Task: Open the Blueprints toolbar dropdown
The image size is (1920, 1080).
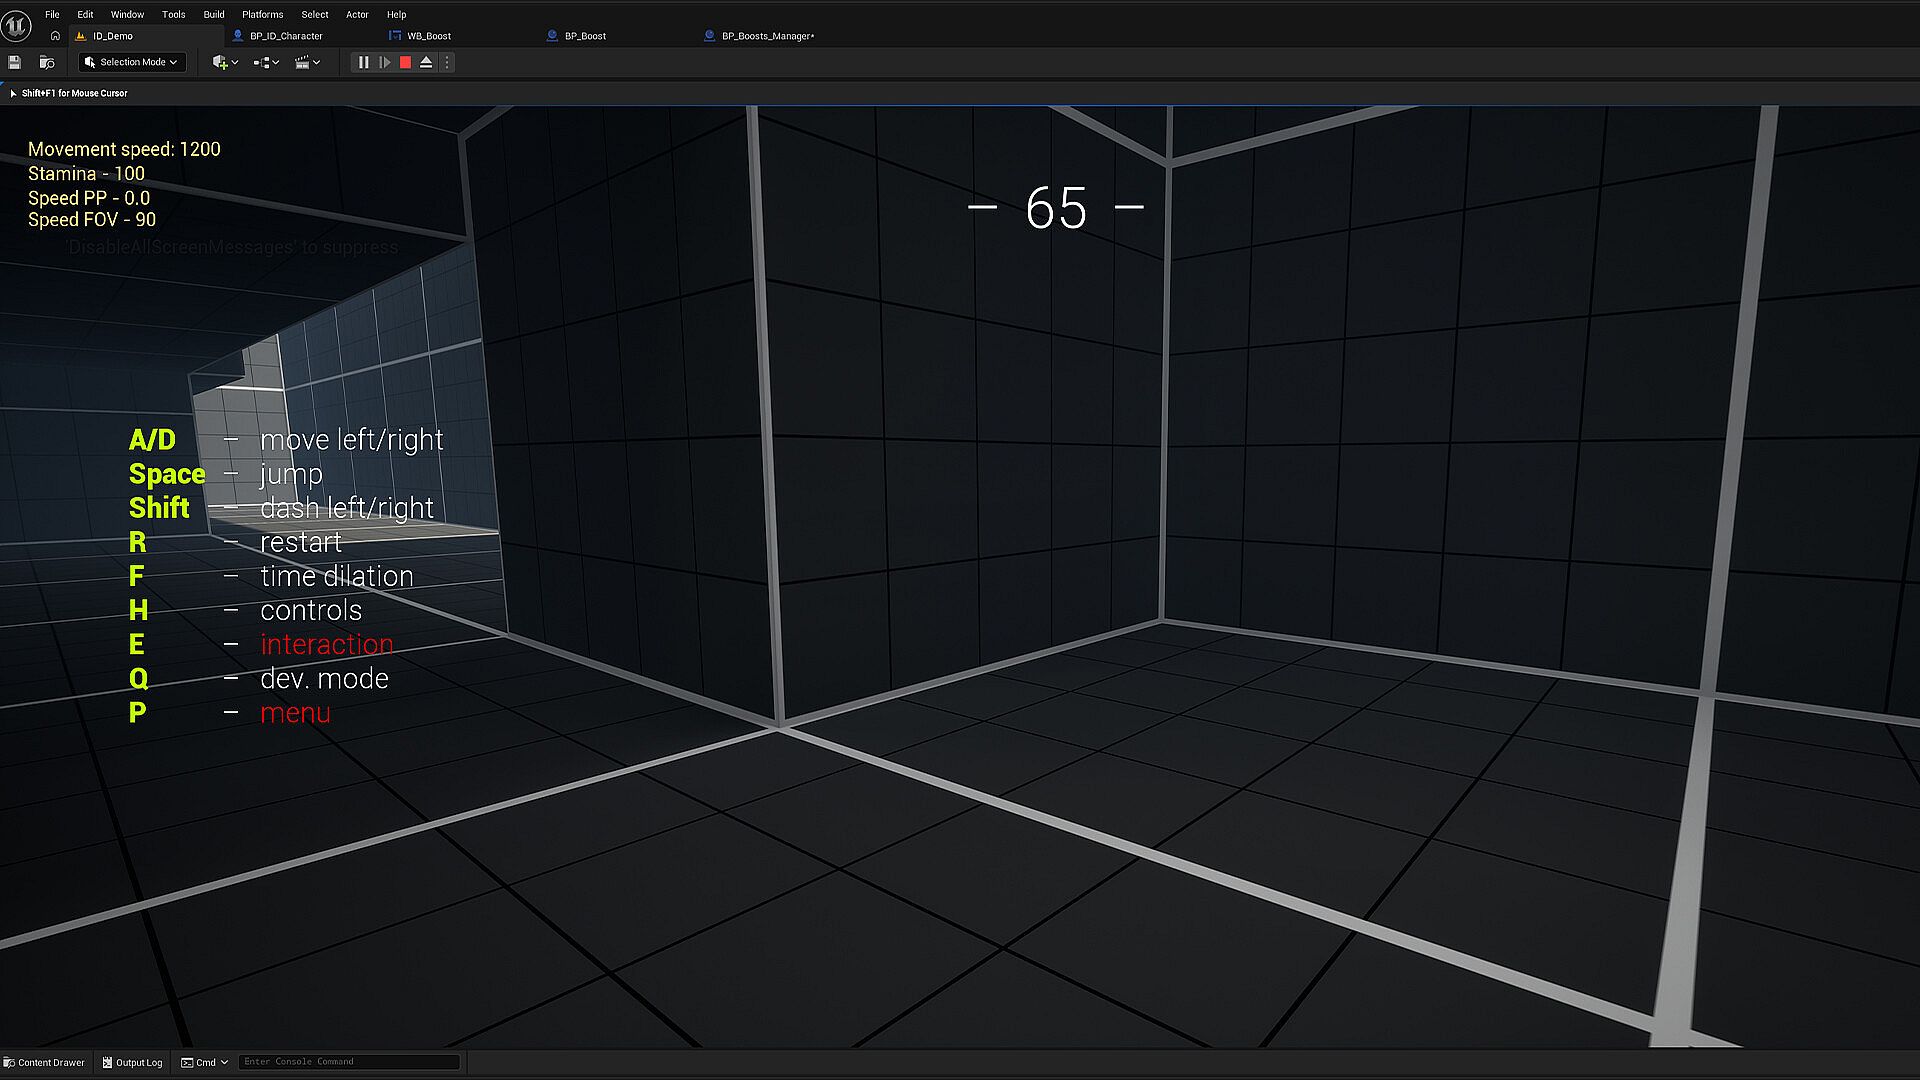Action: click(x=266, y=62)
